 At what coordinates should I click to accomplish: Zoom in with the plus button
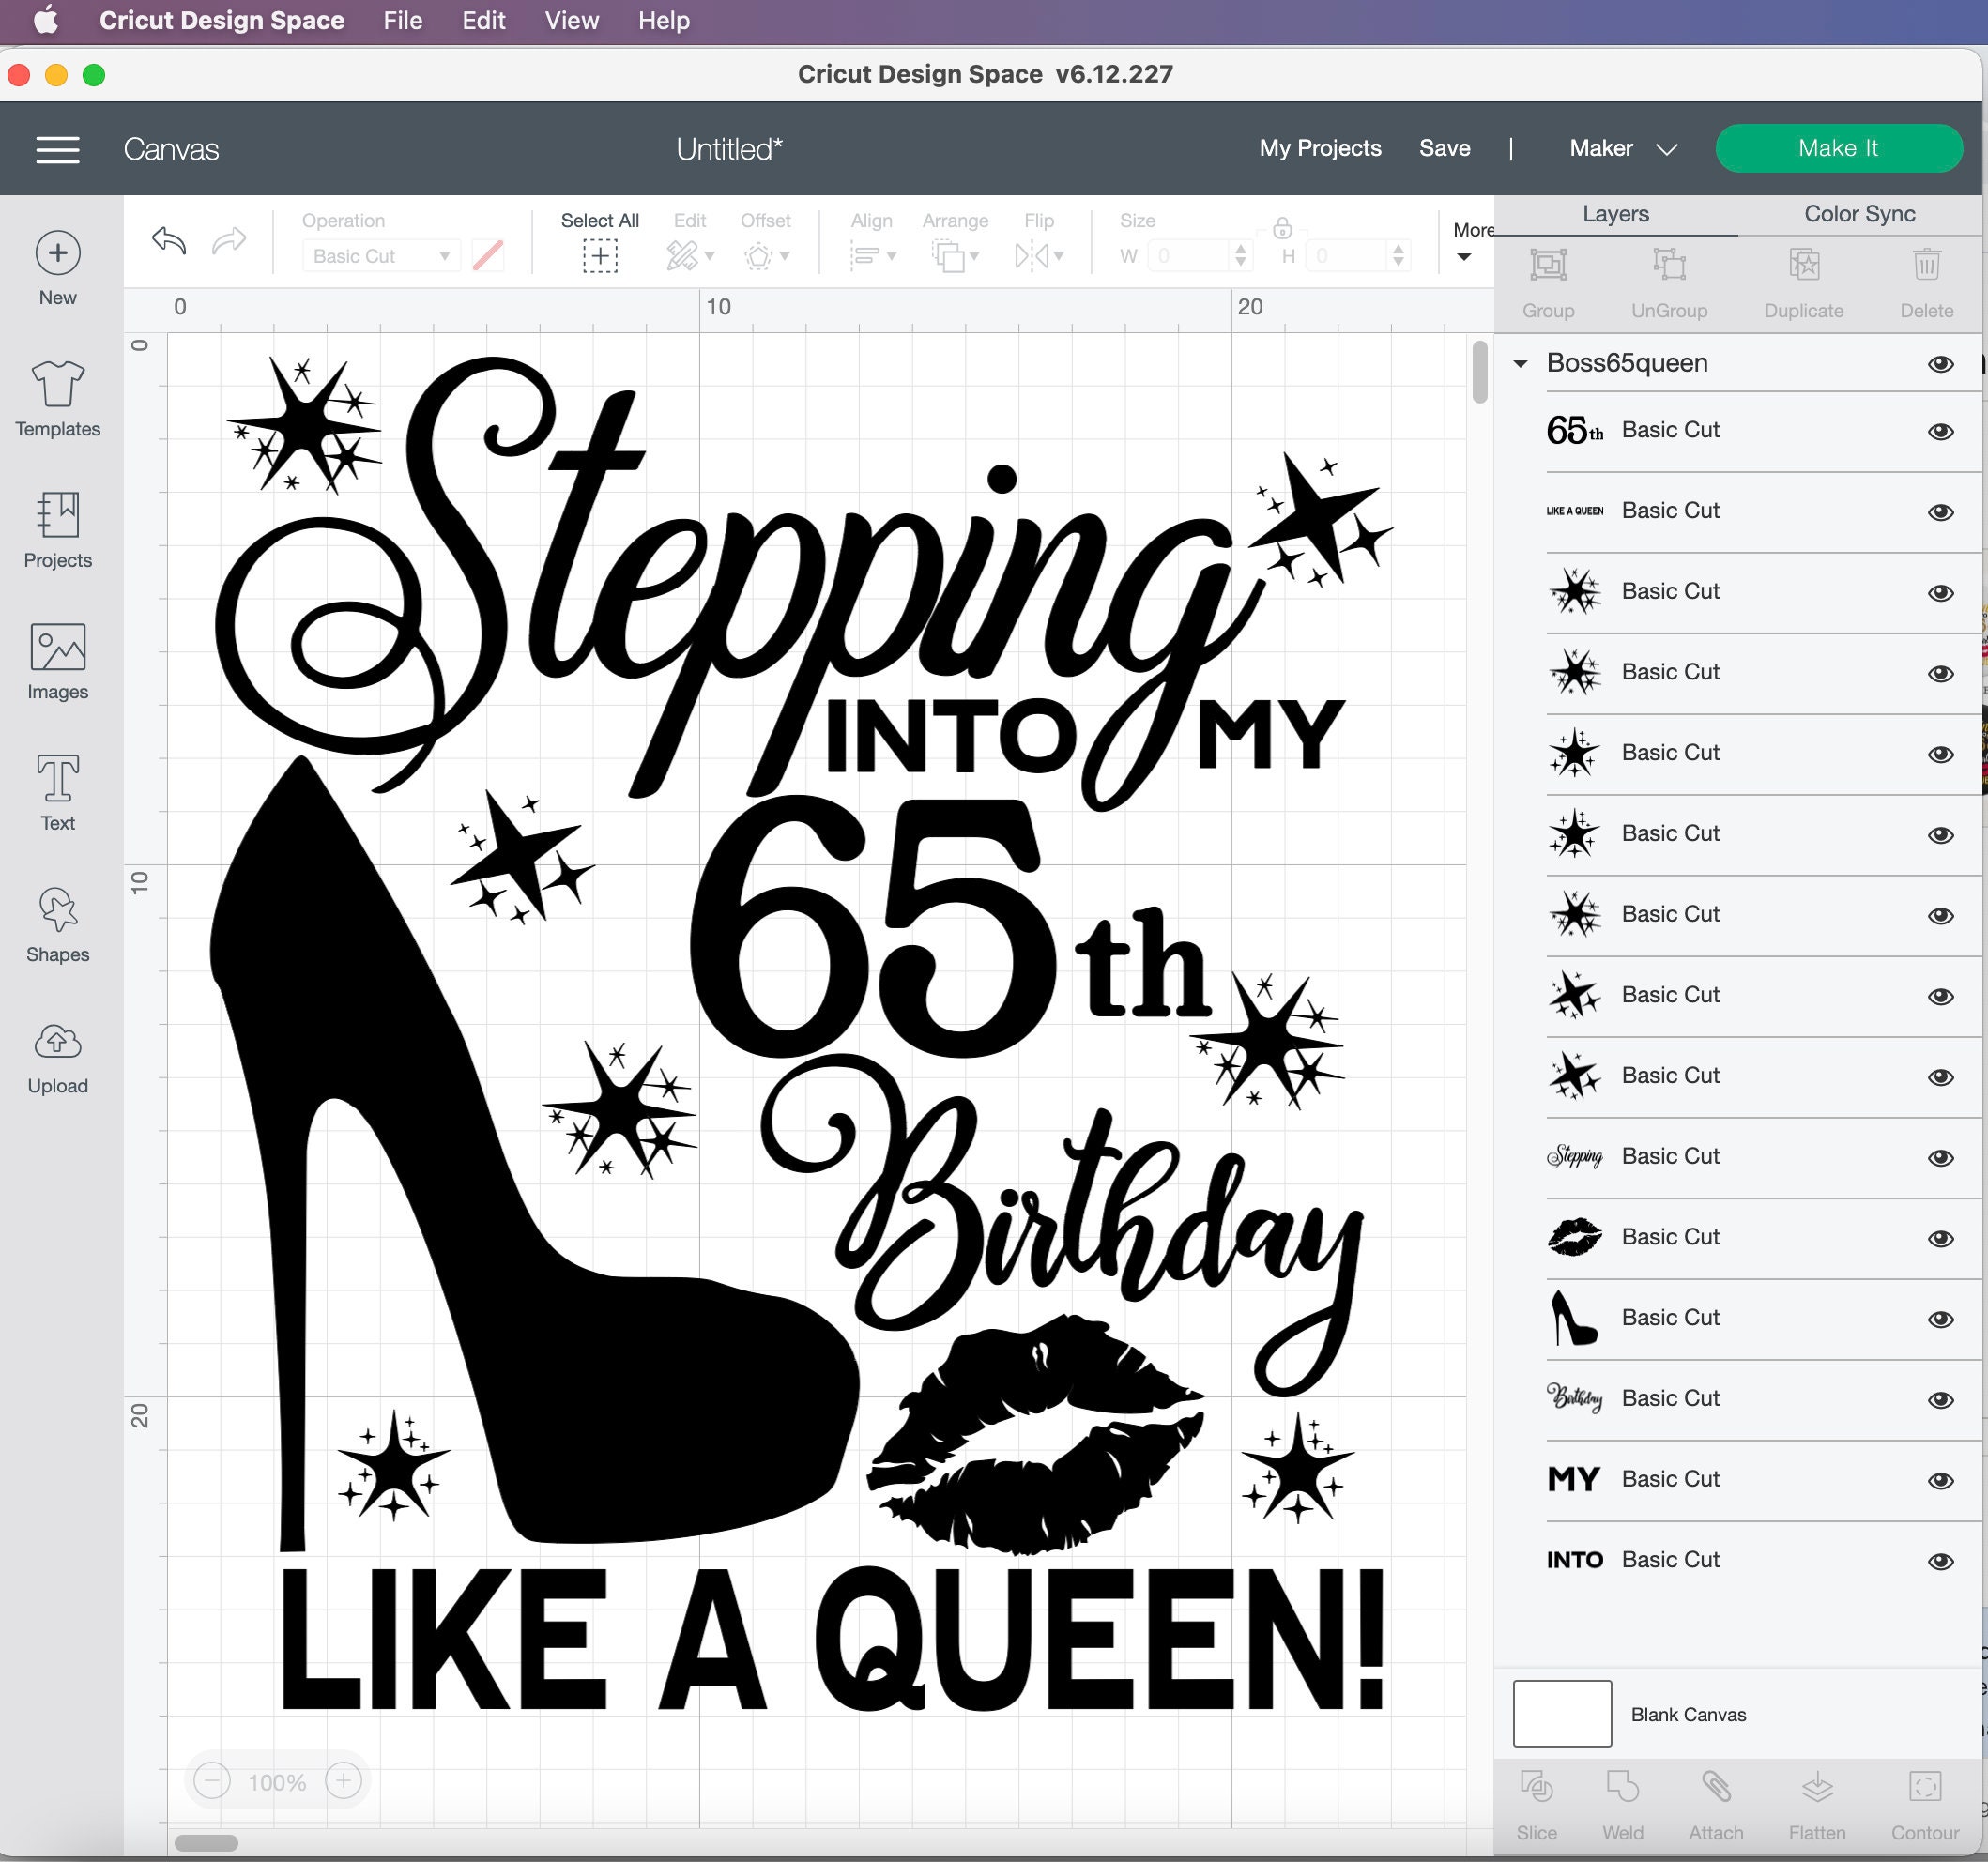343,1781
